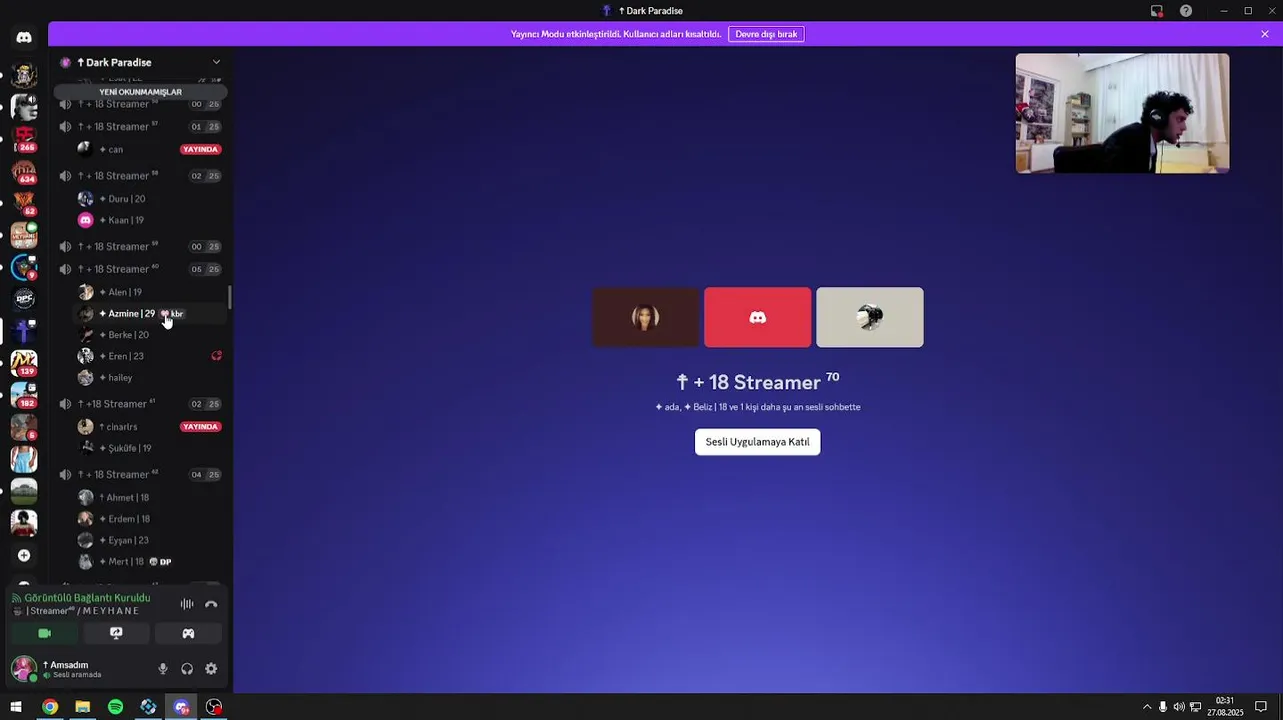This screenshot has height=720, width=1283.
Task: Click the webcam overlay thumbnail
Action: coord(1122,113)
